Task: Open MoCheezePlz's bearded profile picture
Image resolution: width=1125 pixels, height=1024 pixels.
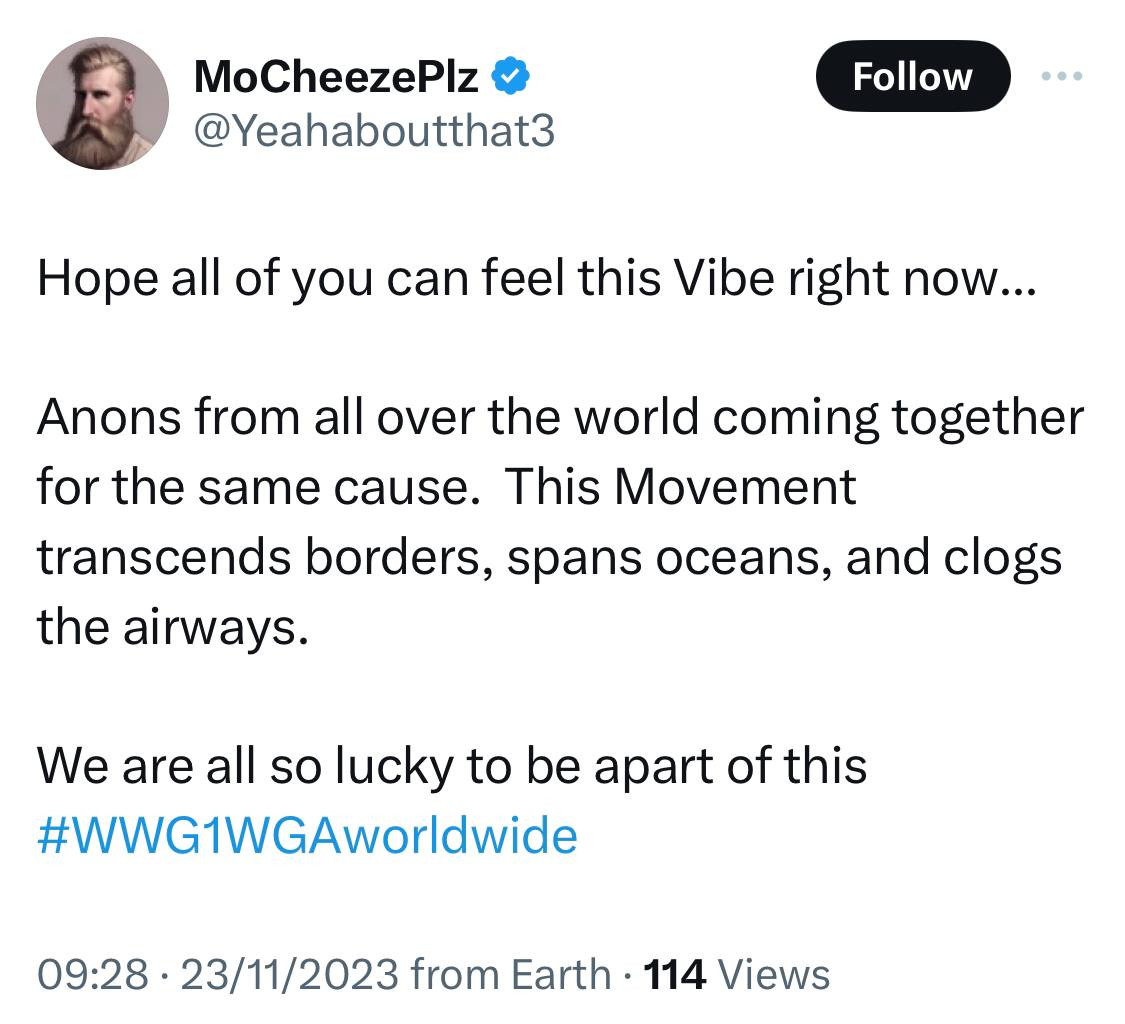Action: tap(102, 103)
